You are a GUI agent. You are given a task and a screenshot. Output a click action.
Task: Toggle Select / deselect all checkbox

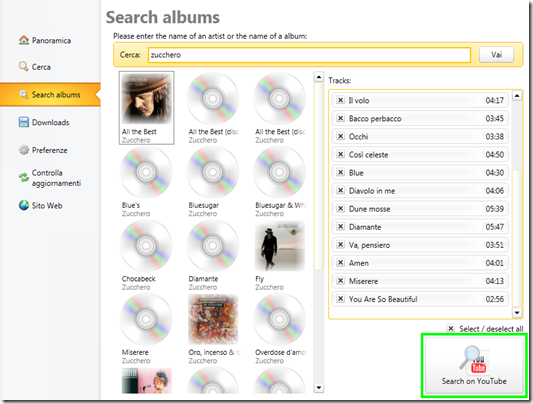pyautogui.click(x=451, y=329)
